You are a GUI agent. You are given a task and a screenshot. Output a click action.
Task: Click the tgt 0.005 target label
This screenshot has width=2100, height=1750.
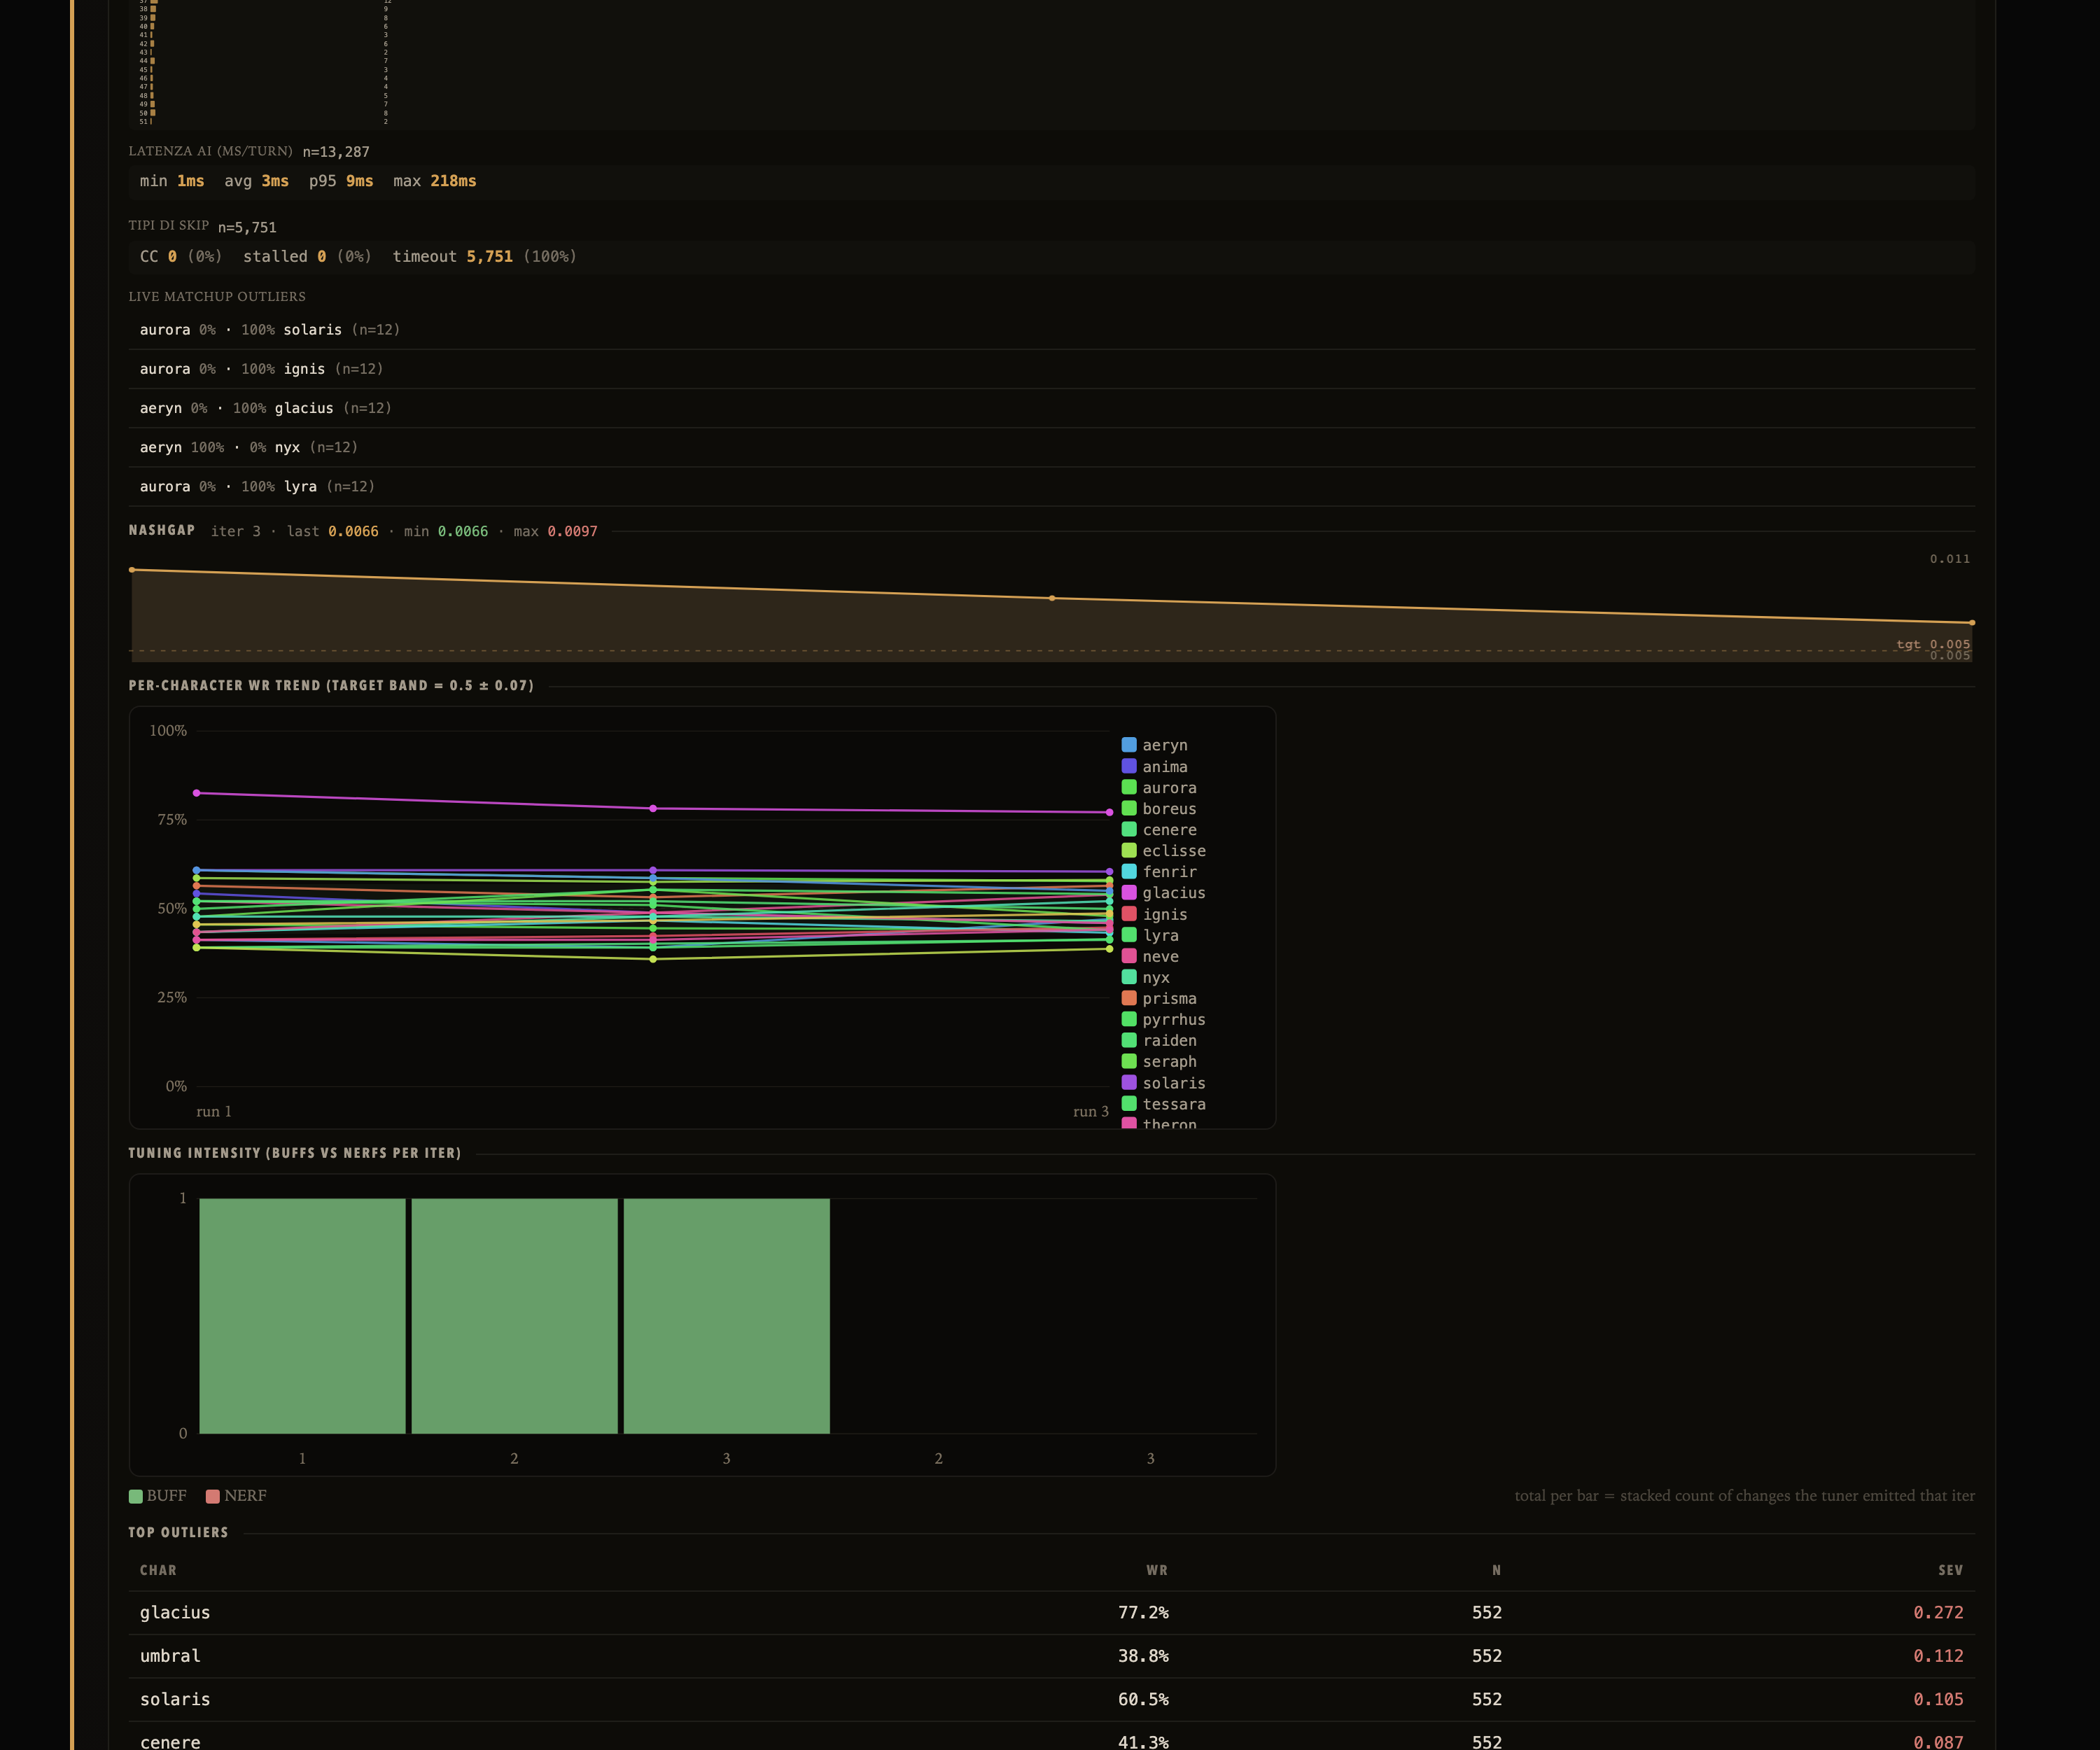[1933, 645]
